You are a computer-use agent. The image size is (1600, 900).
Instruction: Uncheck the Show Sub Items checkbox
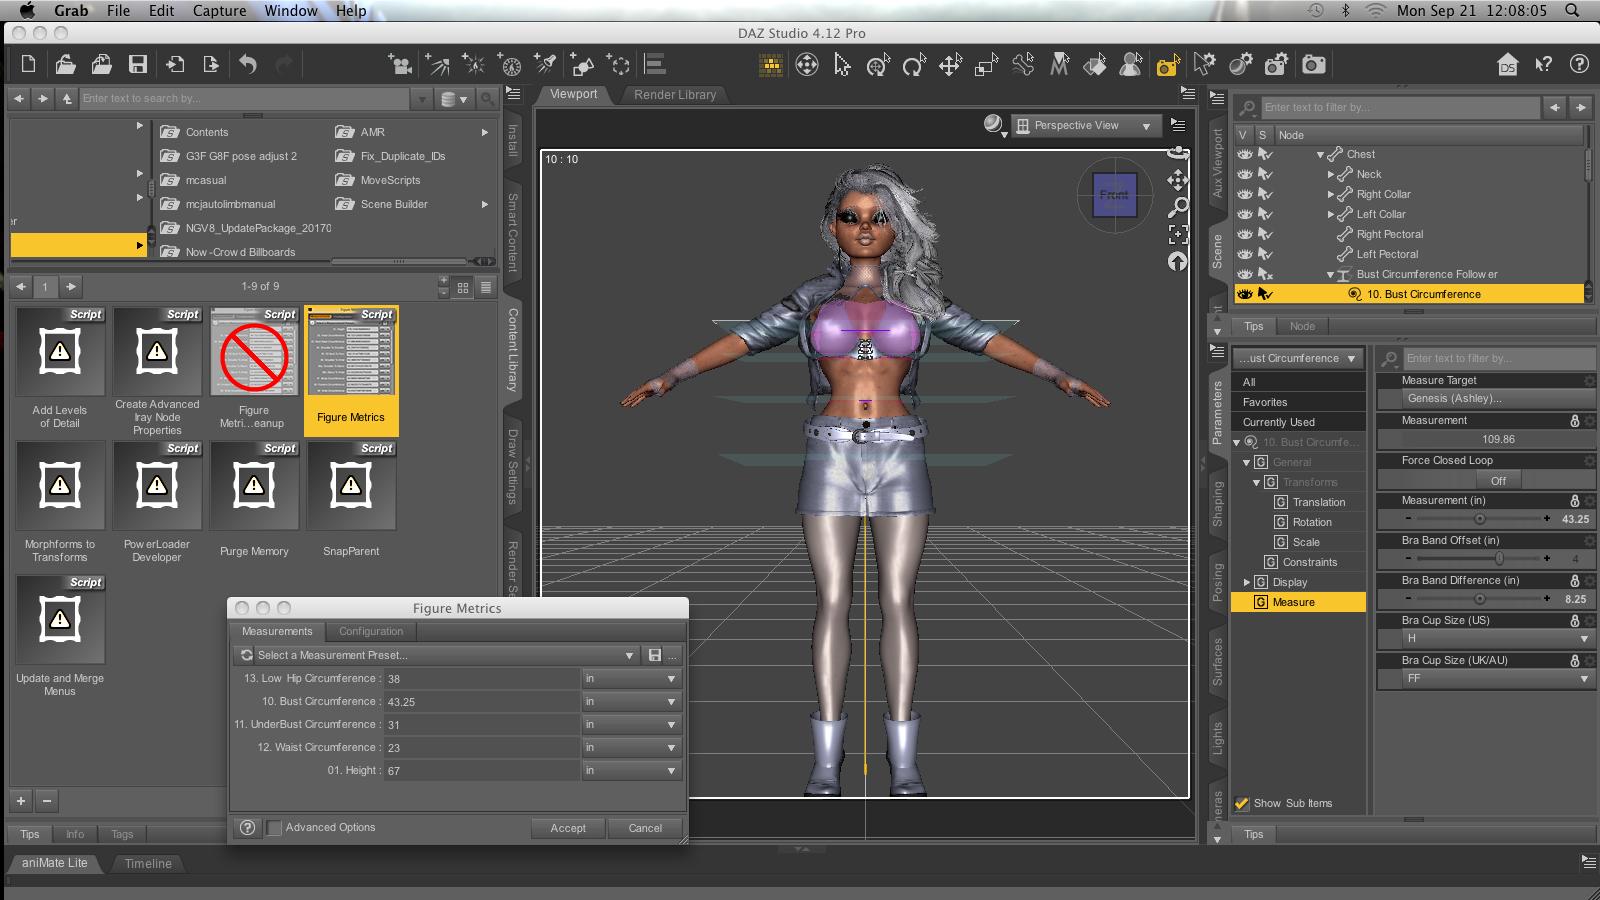click(1242, 803)
